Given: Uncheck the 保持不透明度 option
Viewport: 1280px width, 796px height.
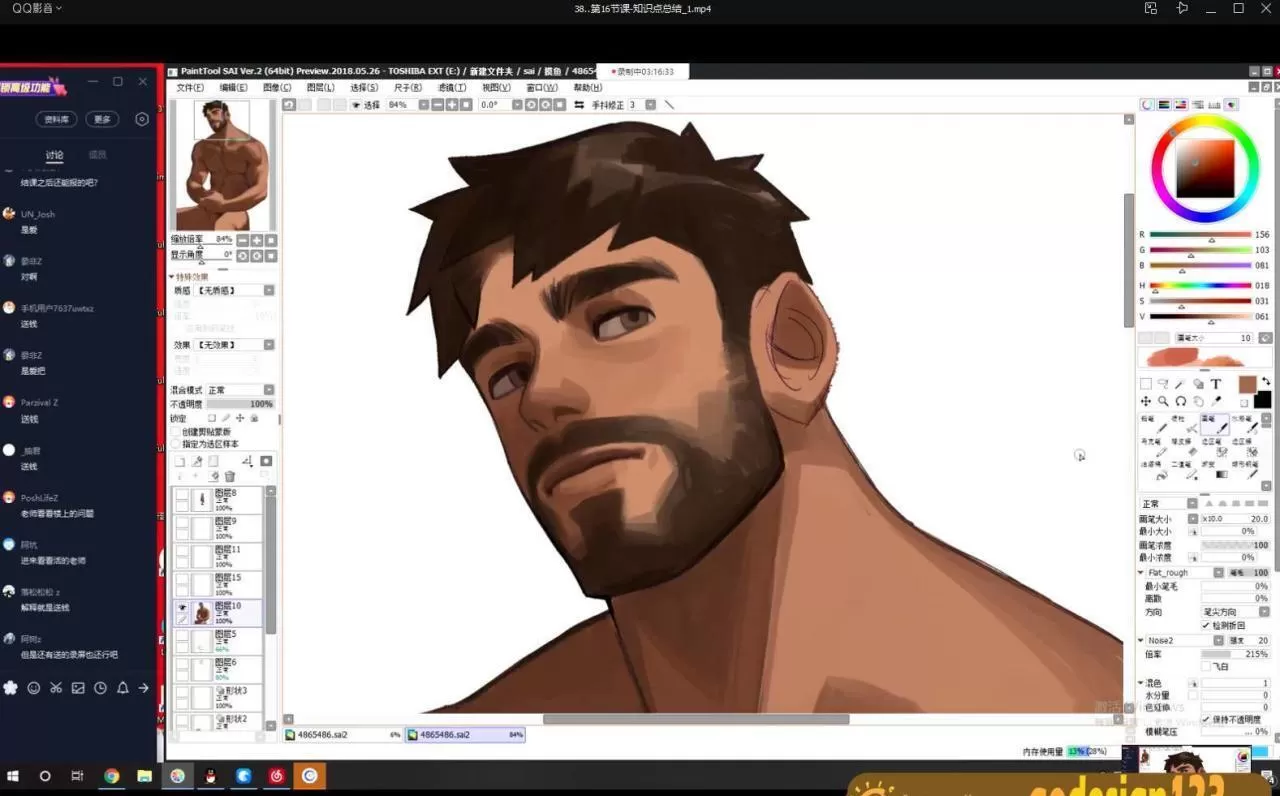Looking at the screenshot, I should [x=1206, y=719].
